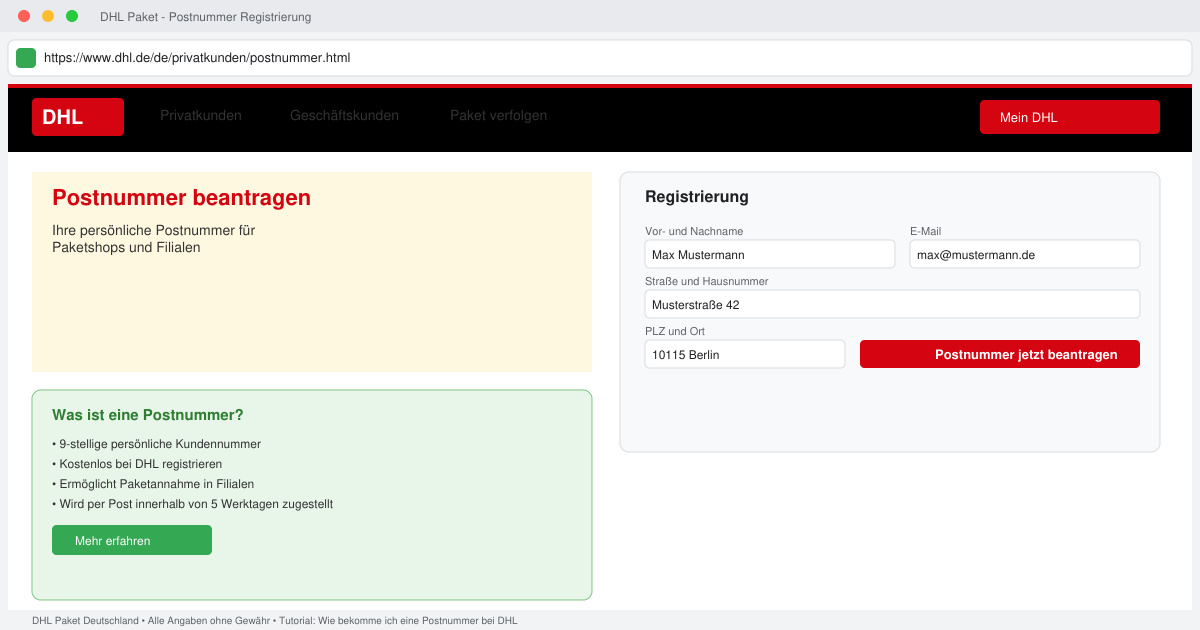Click Postnummer jetzt beantragen button
The image size is (1200, 630).
1000,354
